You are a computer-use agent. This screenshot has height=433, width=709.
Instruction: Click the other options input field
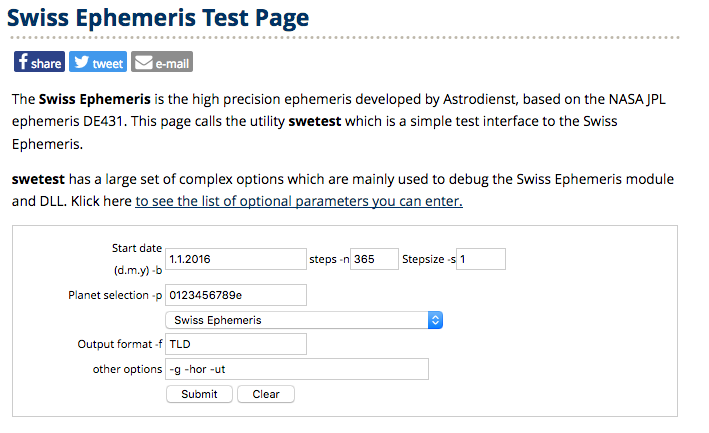296,369
